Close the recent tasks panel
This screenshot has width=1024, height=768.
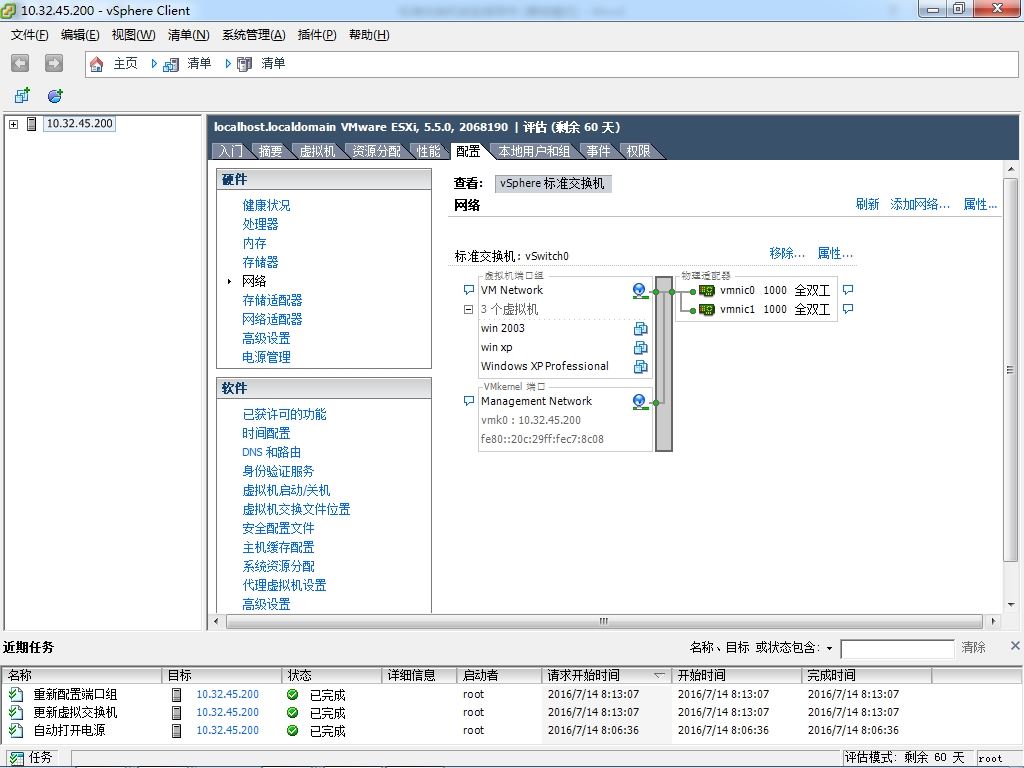(x=1015, y=646)
